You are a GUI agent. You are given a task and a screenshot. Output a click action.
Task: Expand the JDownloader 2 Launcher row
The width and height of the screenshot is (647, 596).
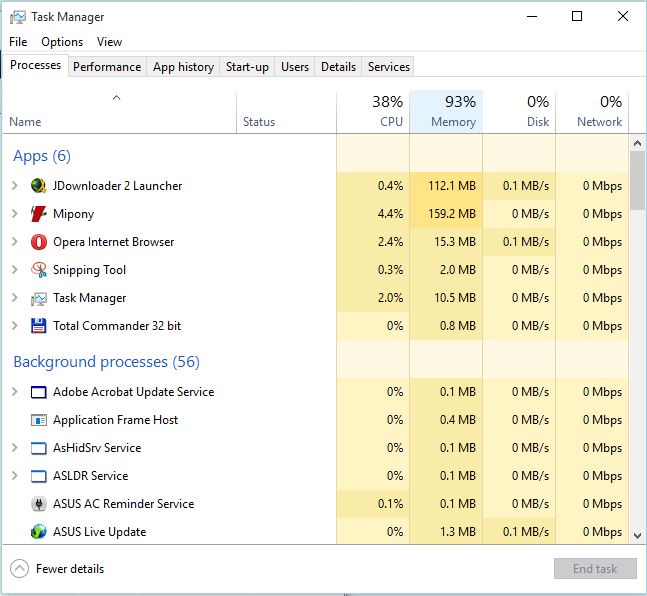click(x=14, y=186)
